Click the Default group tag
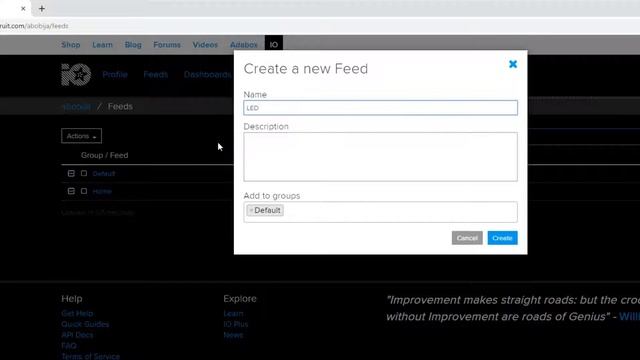 point(265,210)
